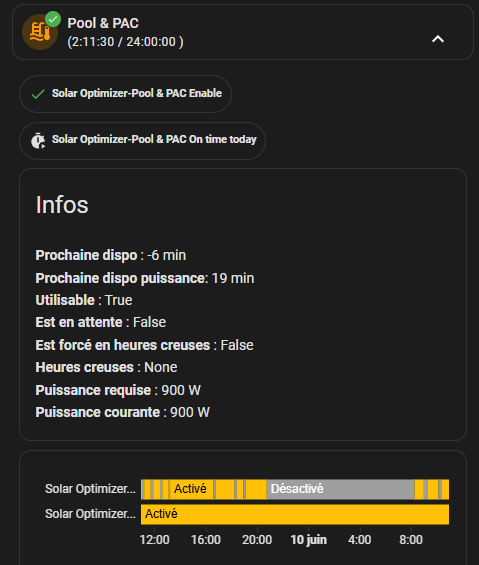Open first Solar Optimizer... history row label

[90, 489]
